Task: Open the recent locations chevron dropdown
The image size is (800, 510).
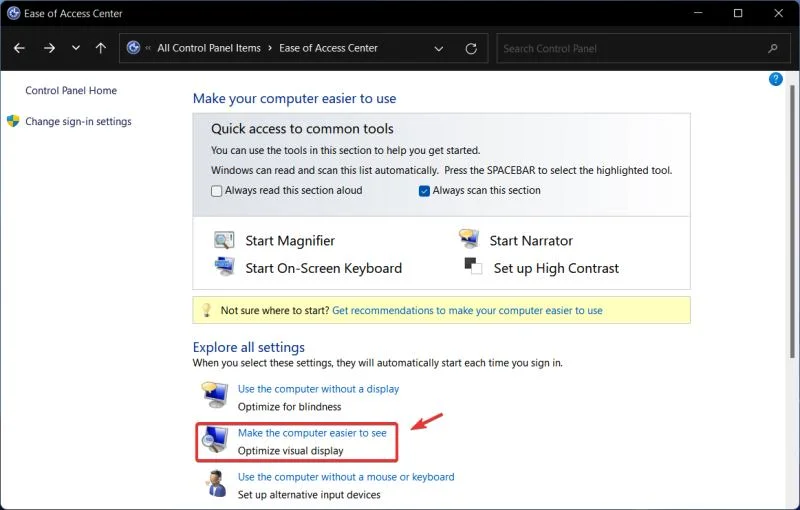Action: pos(76,48)
